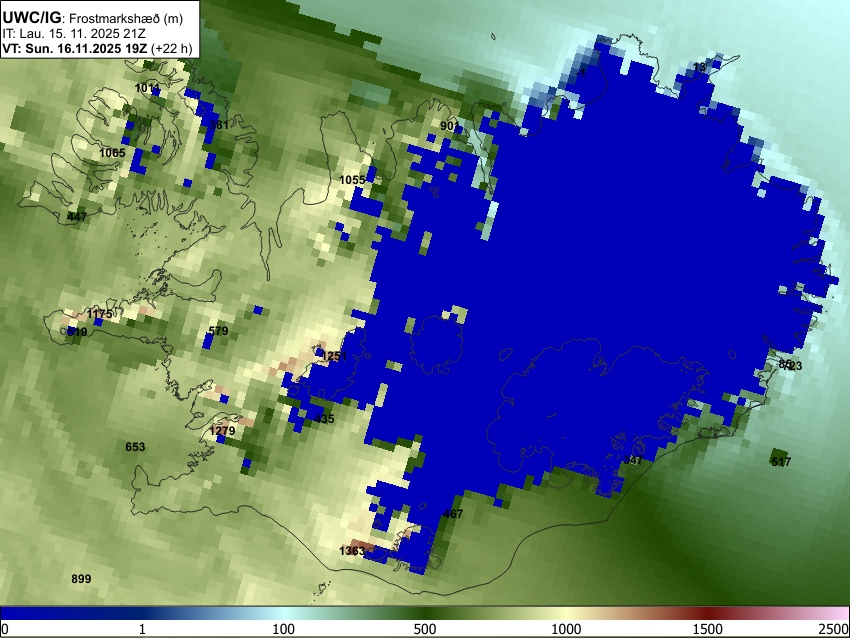Click the 'IT: Lau. 15. 11. 2025 21Z' line

click(74, 34)
